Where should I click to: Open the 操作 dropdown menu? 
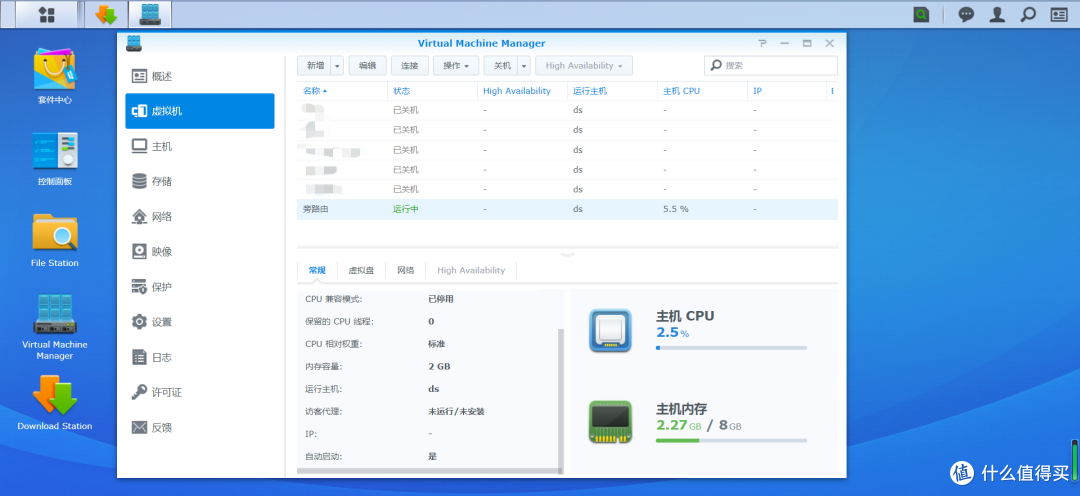456,65
